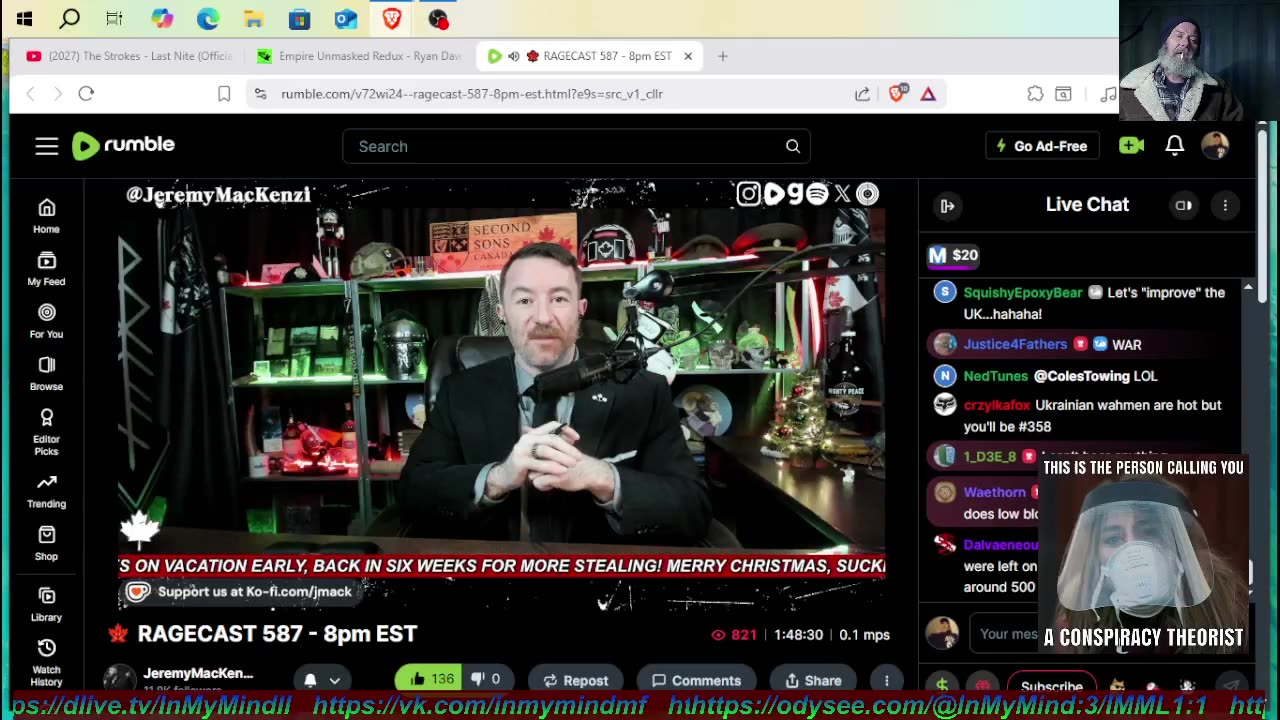Open Live Chat three-dot options
Image resolution: width=1280 pixels, height=720 pixels.
point(1225,206)
